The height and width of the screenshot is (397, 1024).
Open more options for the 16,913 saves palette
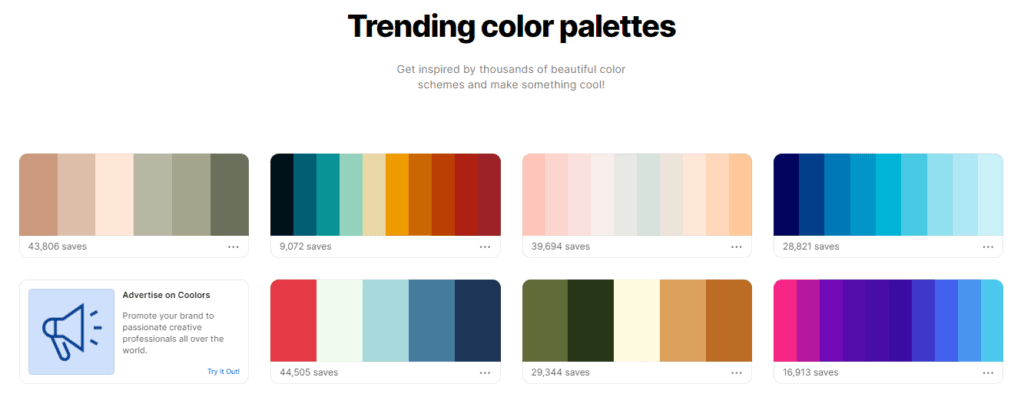point(988,373)
